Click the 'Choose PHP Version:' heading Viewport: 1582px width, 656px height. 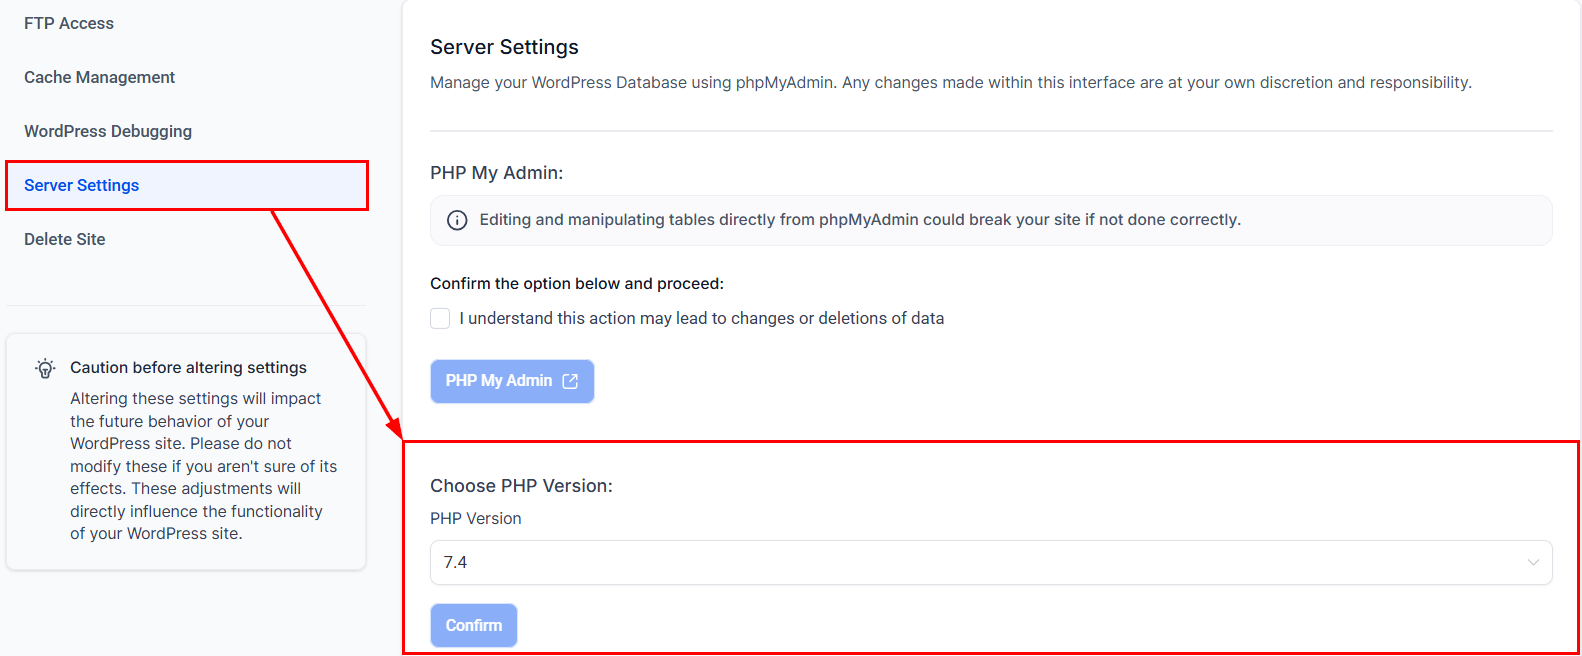click(x=521, y=486)
